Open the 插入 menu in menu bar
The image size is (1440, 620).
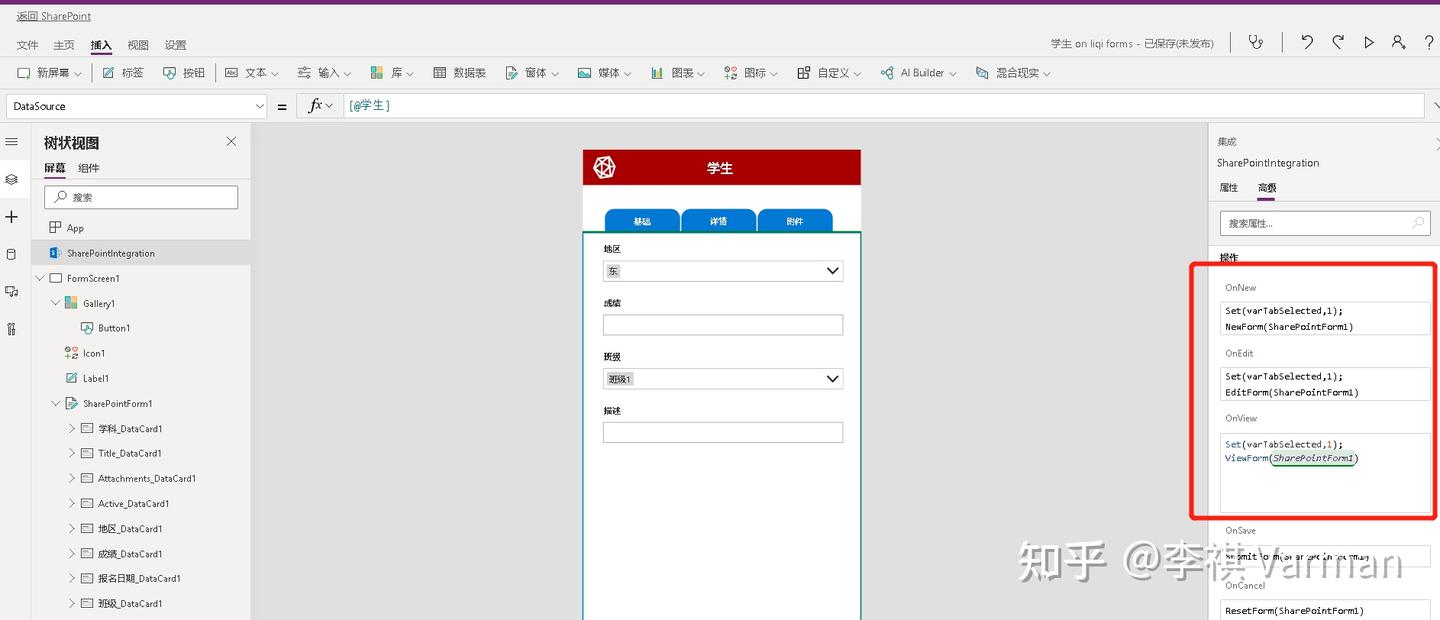tap(100, 45)
